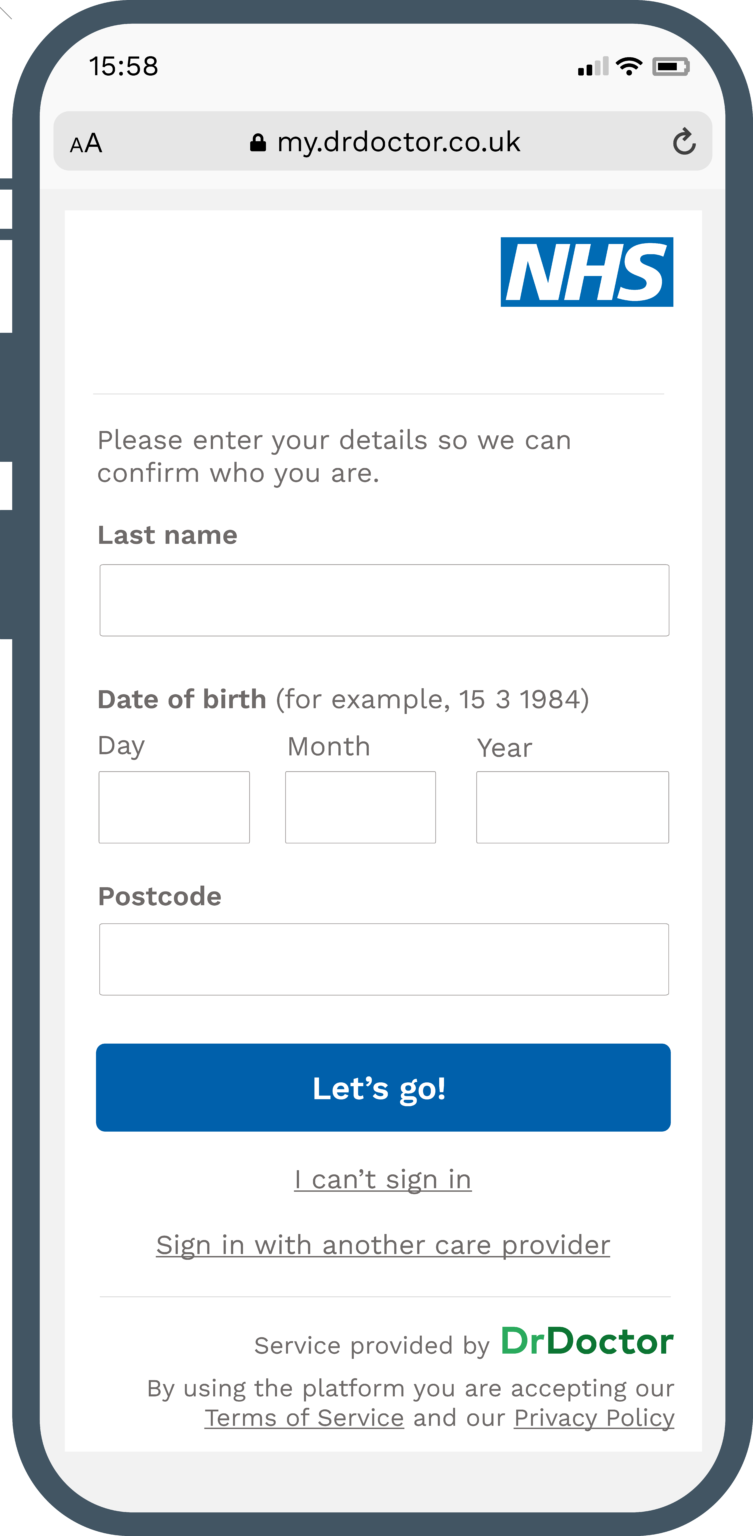Click the DrDoctor logo
The width and height of the screenshot is (753, 1536).
(x=587, y=1341)
